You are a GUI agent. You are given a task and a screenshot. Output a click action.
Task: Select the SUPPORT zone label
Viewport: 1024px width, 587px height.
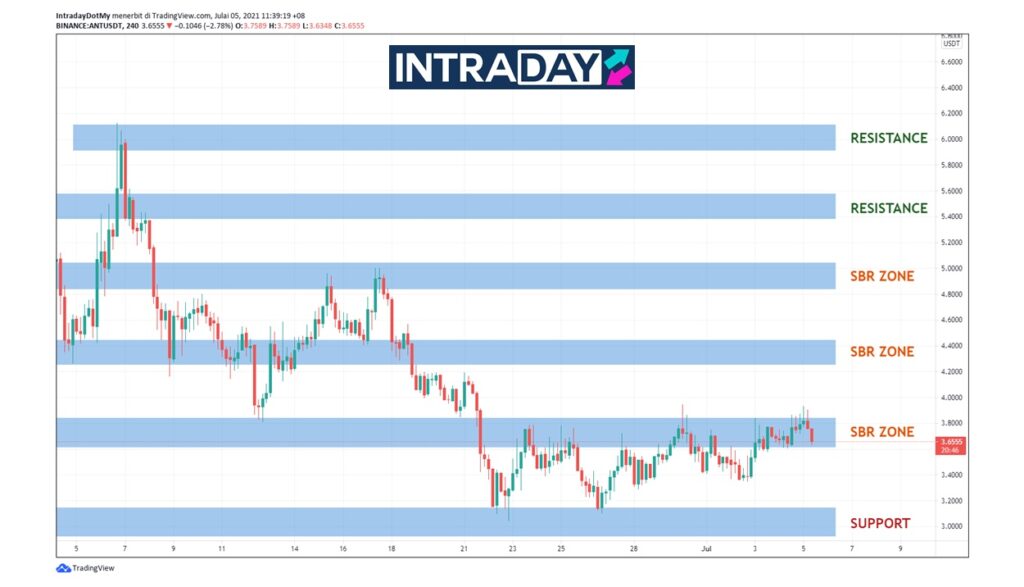880,523
